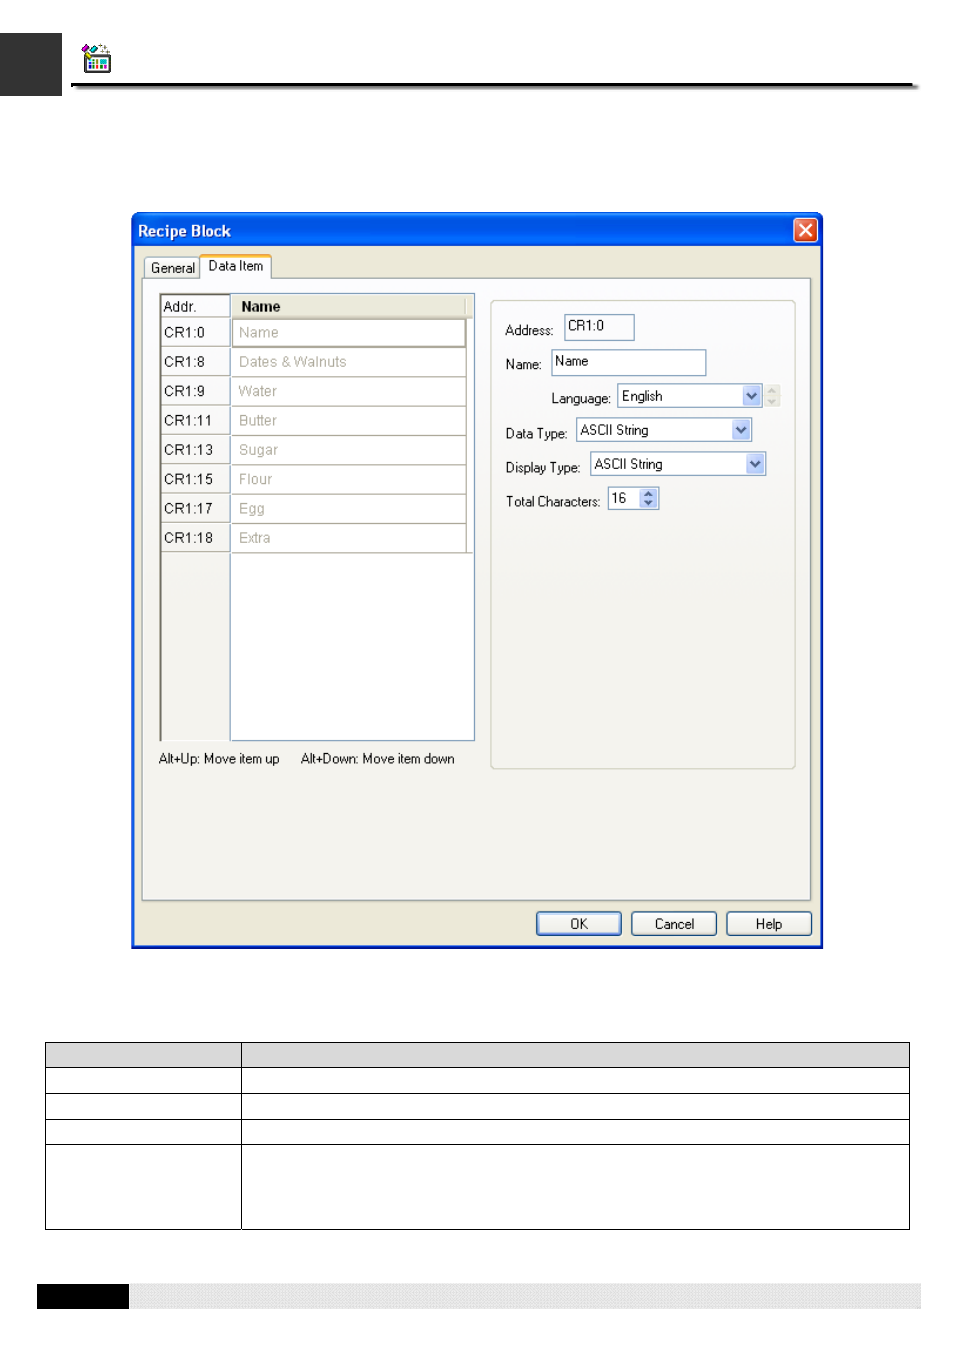Click the Address field showing CR1:0
Screen dimensions: 954x1350
[599, 327]
